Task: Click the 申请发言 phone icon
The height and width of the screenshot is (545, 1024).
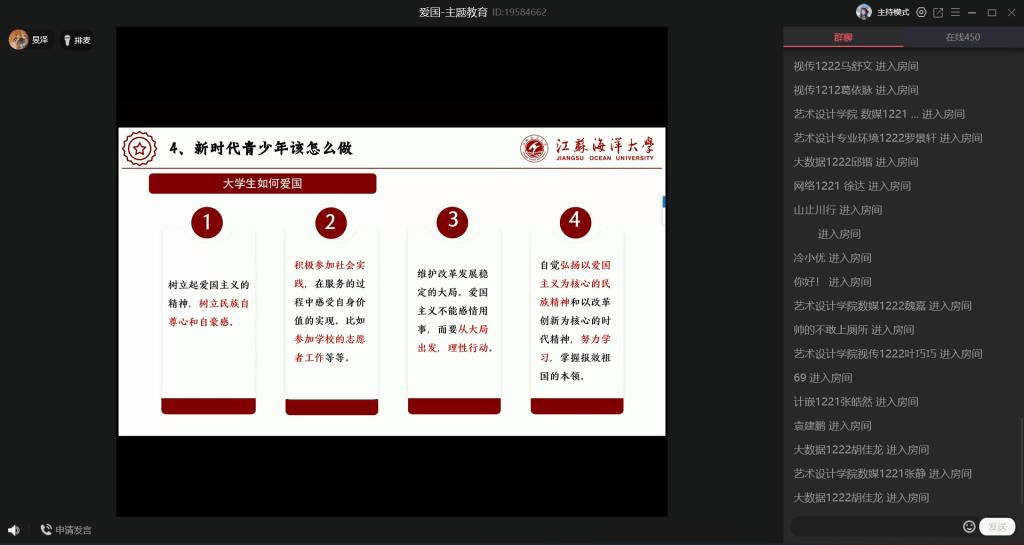Action: pyautogui.click(x=46, y=530)
